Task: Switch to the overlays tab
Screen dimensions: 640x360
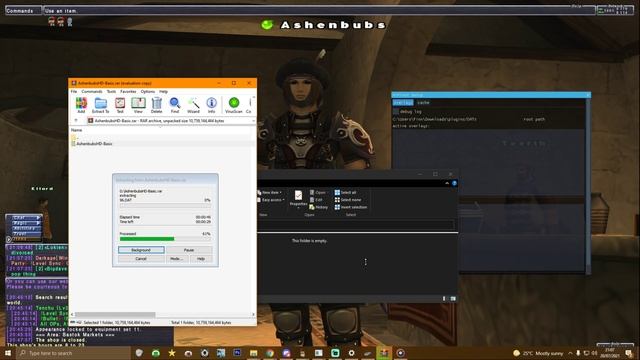Action: coord(403,103)
